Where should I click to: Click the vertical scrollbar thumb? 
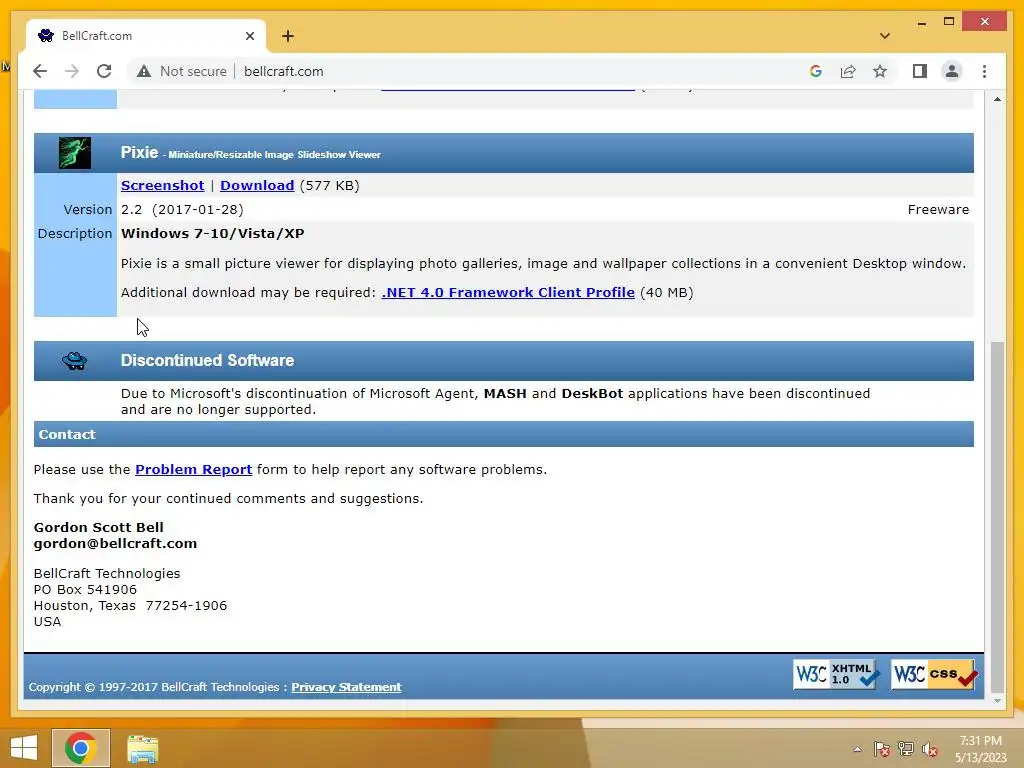click(997, 517)
